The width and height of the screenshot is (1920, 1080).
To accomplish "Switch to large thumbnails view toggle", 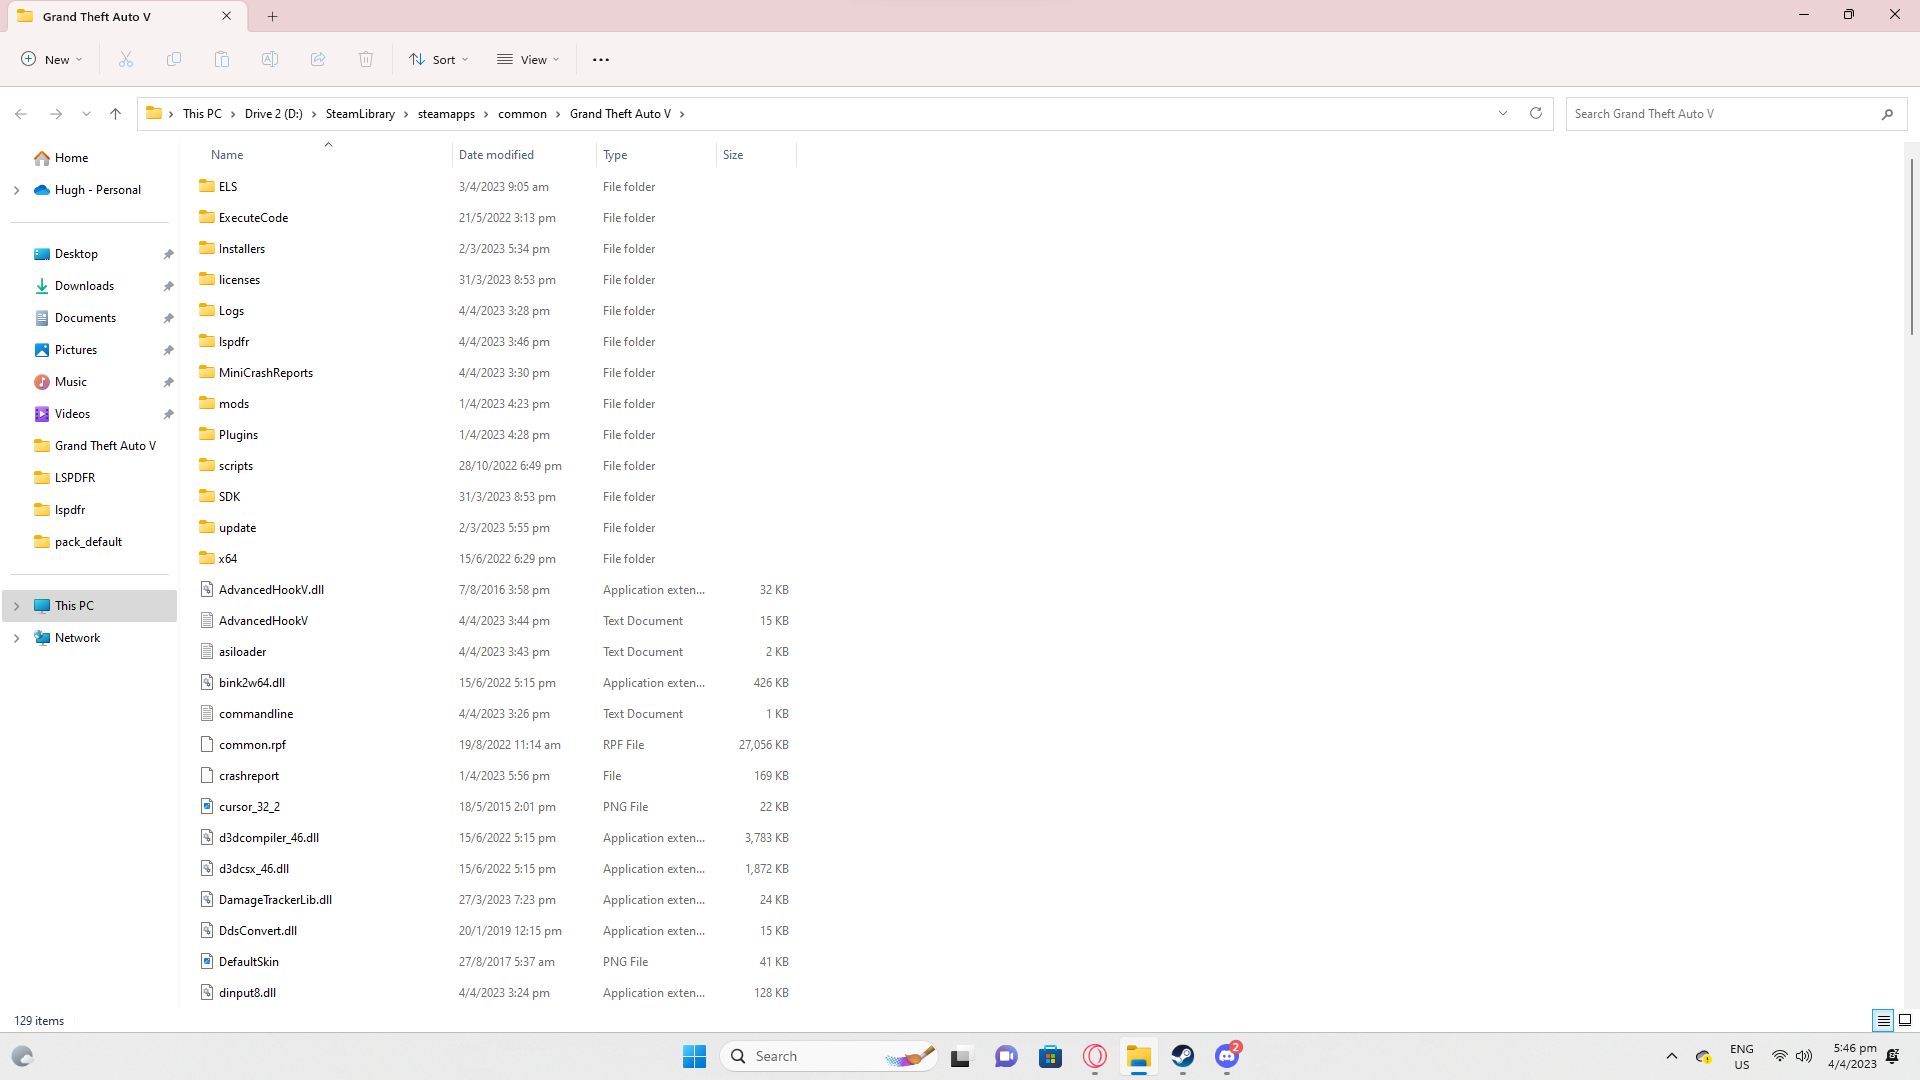I will pos(1905,1020).
